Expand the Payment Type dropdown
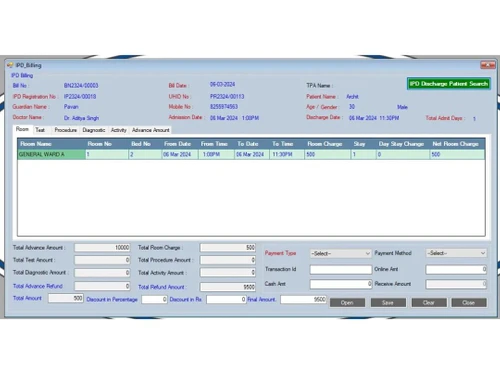 pos(340,254)
